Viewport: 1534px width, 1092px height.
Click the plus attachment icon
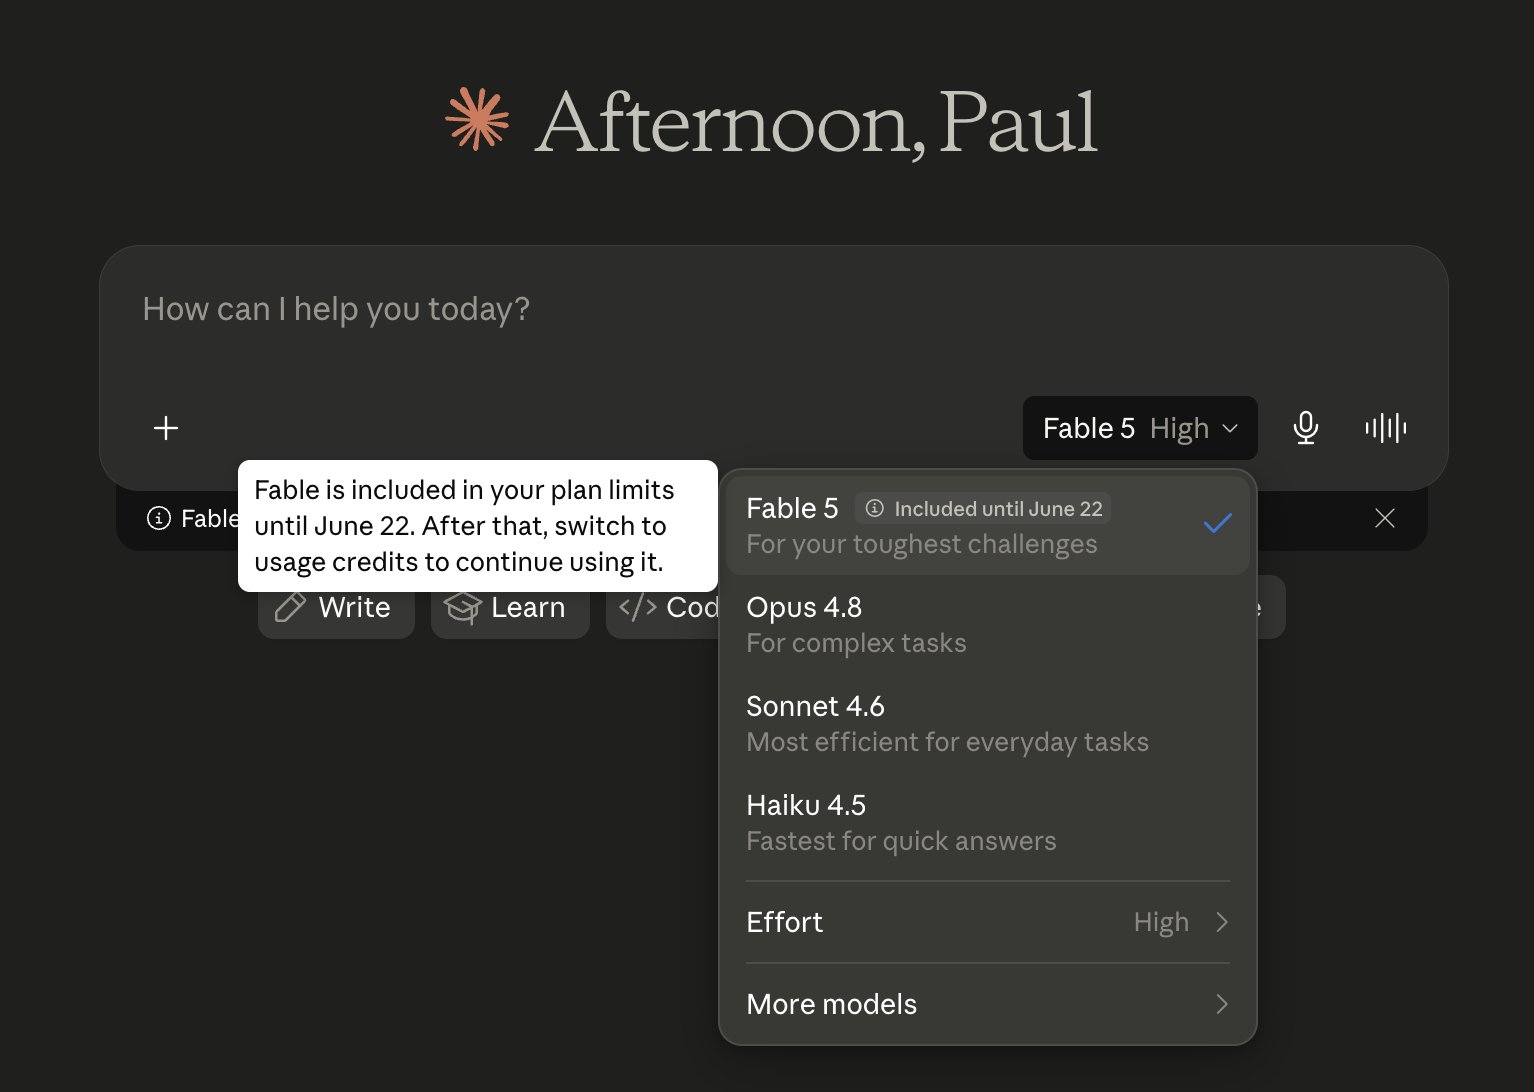(x=166, y=428)
